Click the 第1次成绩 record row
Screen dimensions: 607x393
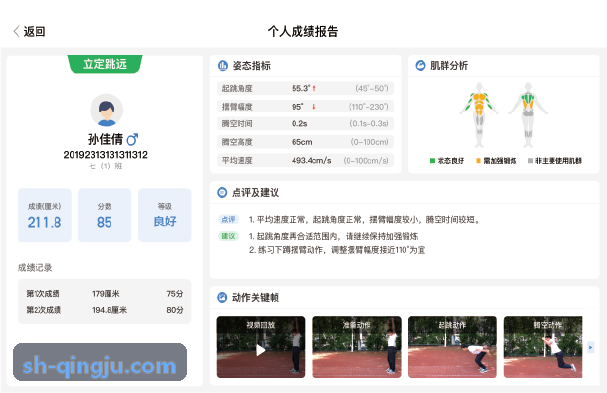tap(105, 294)
